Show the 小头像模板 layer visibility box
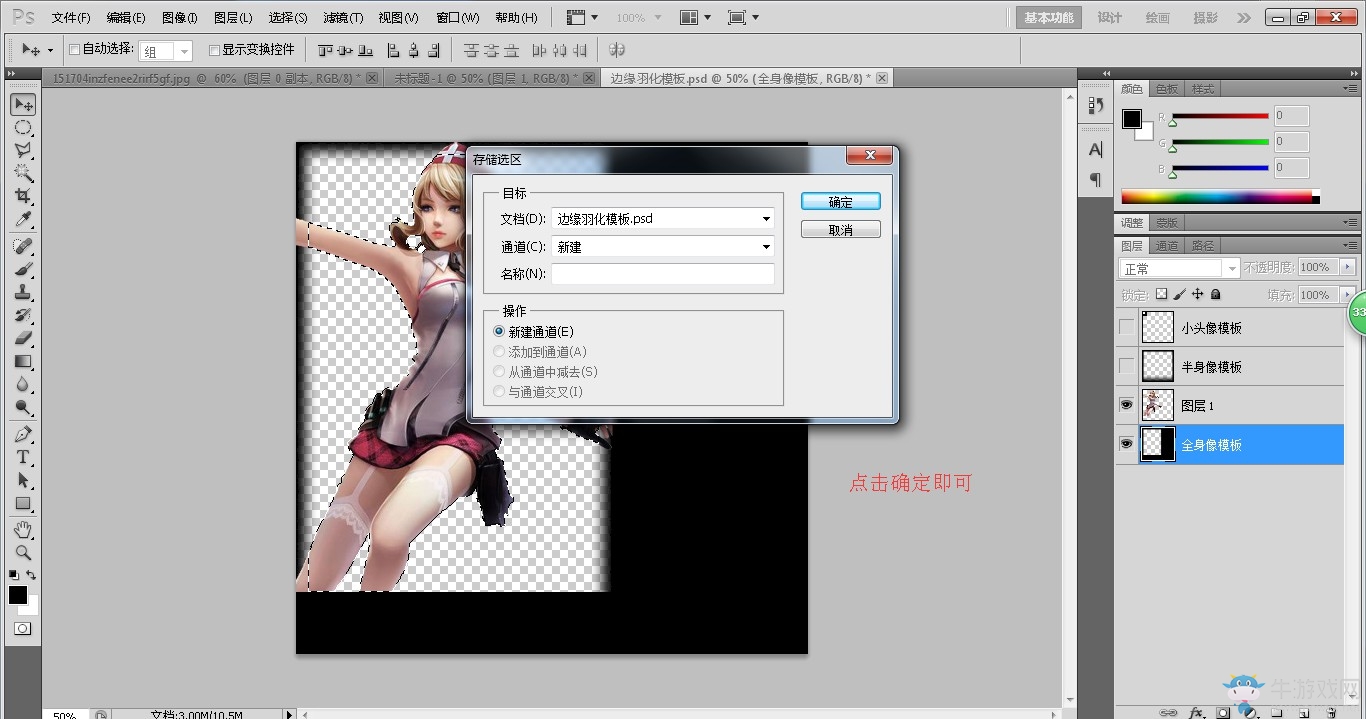The height and width of the screenshot is (719, 1366). pos(1127,327)
